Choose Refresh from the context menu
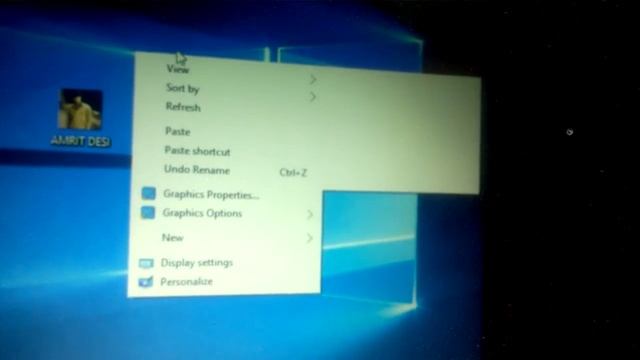The width and height of the screenshot is (640, 360). (183, 107)
